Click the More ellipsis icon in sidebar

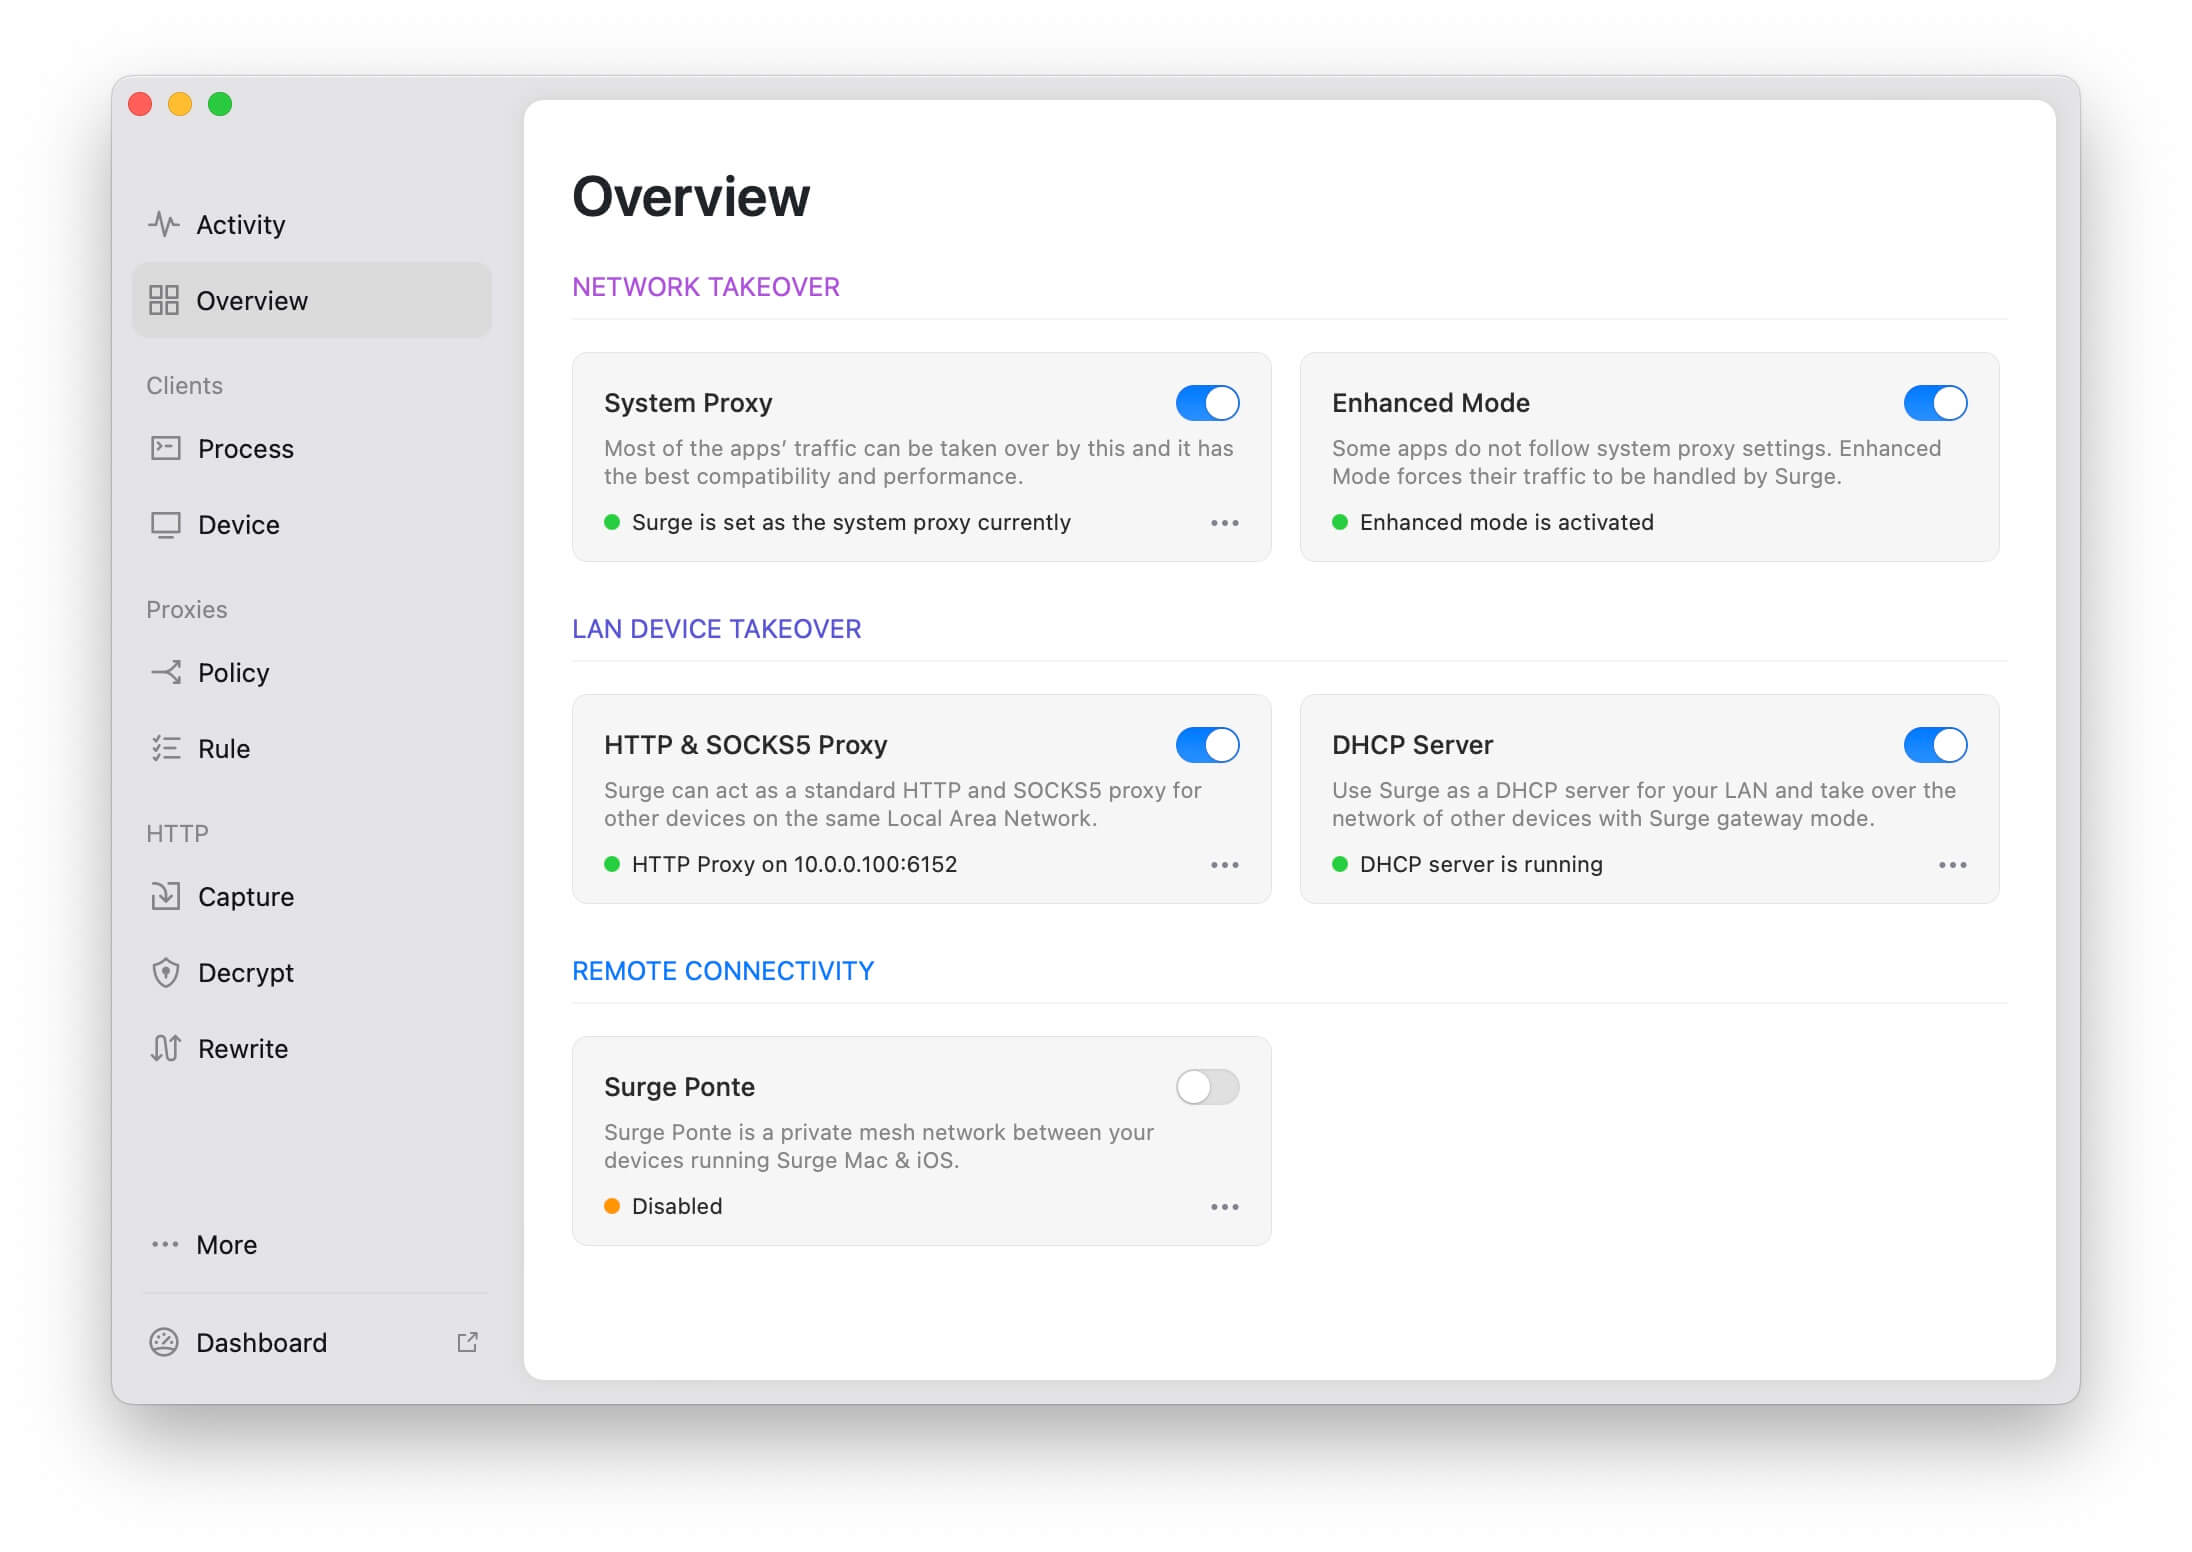(165, 1244)
